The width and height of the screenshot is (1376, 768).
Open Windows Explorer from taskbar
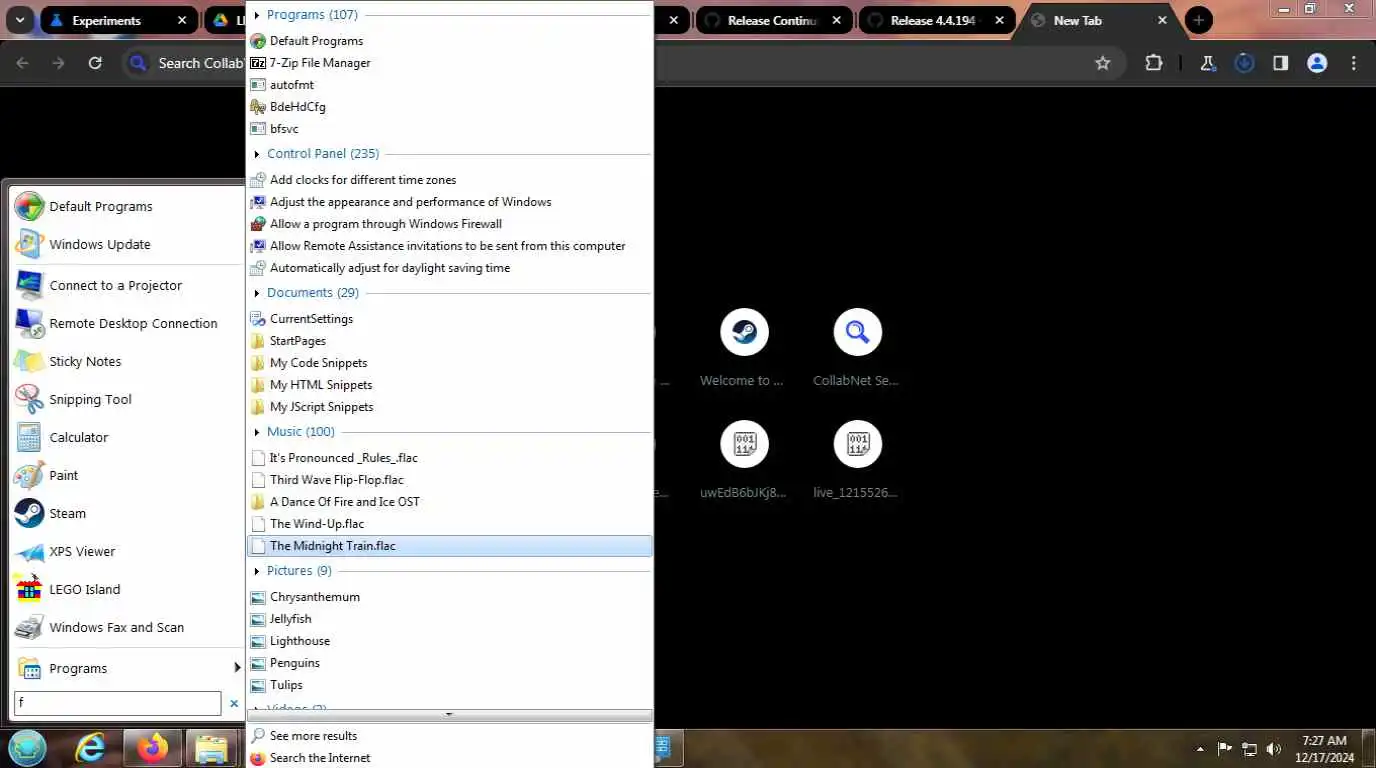[211, 748]
